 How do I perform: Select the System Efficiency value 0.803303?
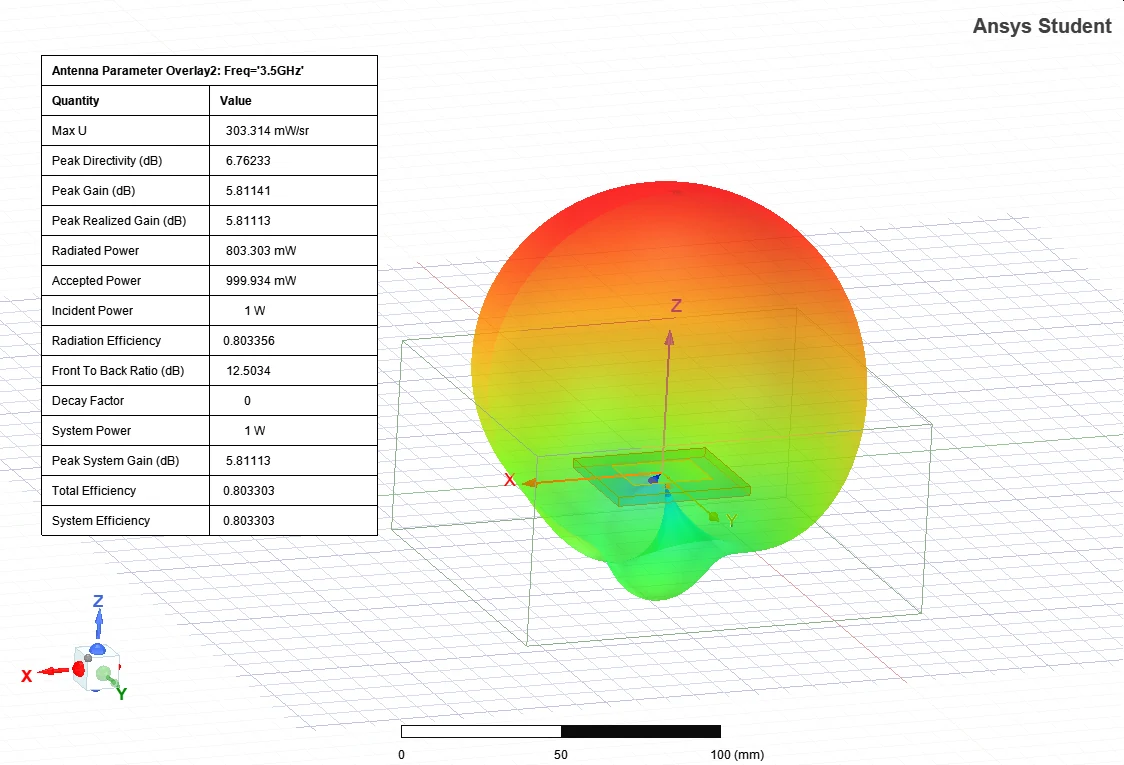pyautogui.click(x=249, y=521)
